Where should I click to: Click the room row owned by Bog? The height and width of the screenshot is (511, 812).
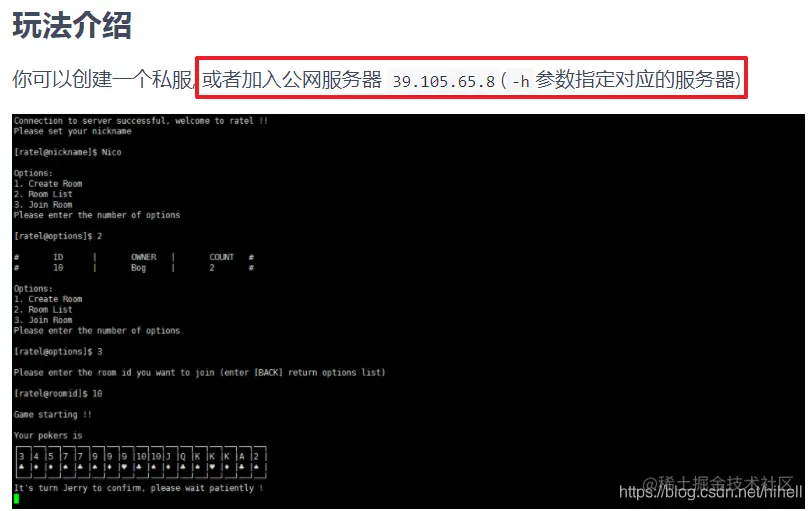pos(134,268)
